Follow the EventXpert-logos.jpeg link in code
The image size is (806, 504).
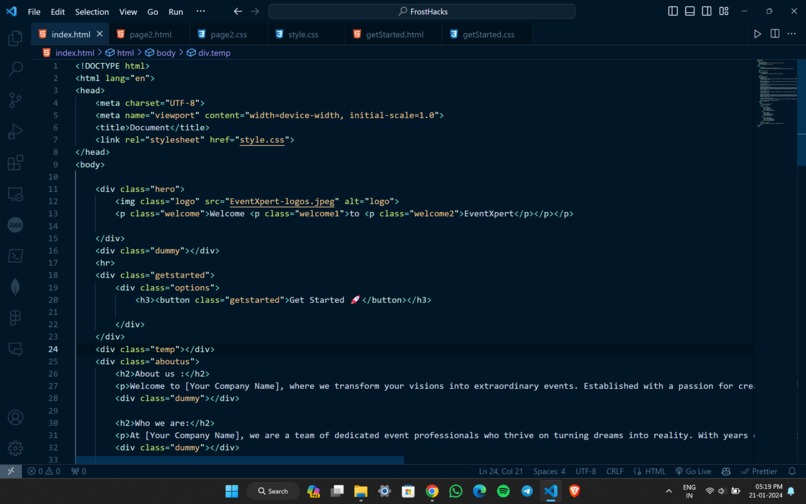pyautogui.click(x=282, y=202)
